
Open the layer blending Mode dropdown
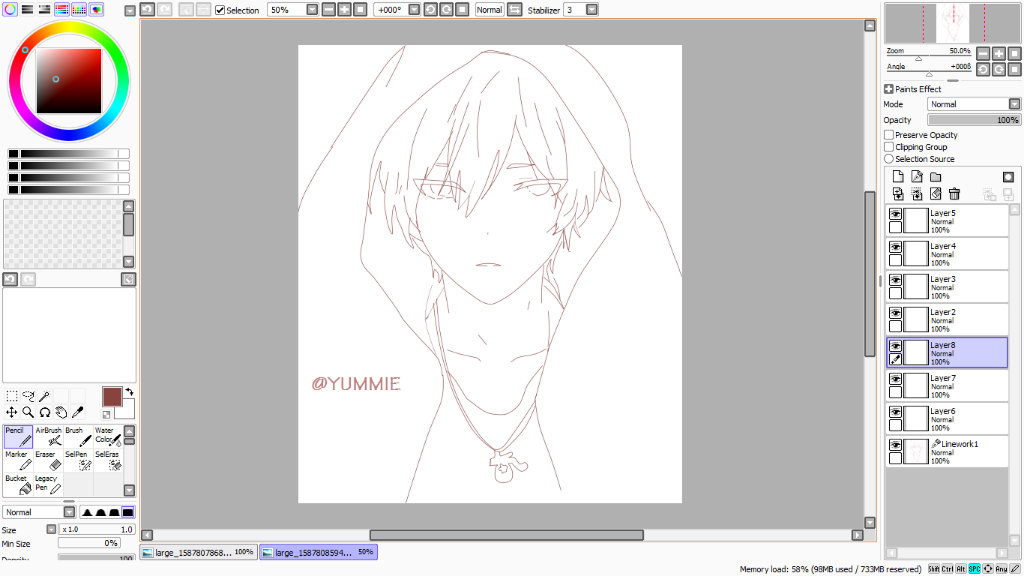coord(1014,104)
